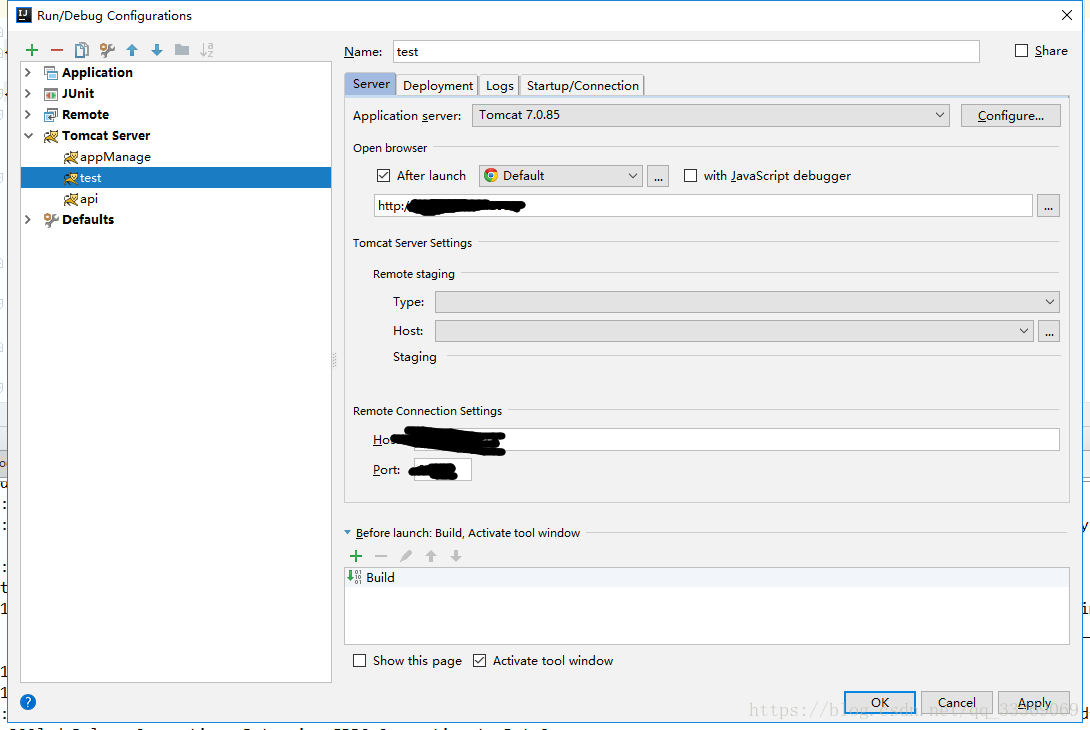Sort configurations alphabetically
This screenshot has width=1090, height=730.
click(206, 50)
